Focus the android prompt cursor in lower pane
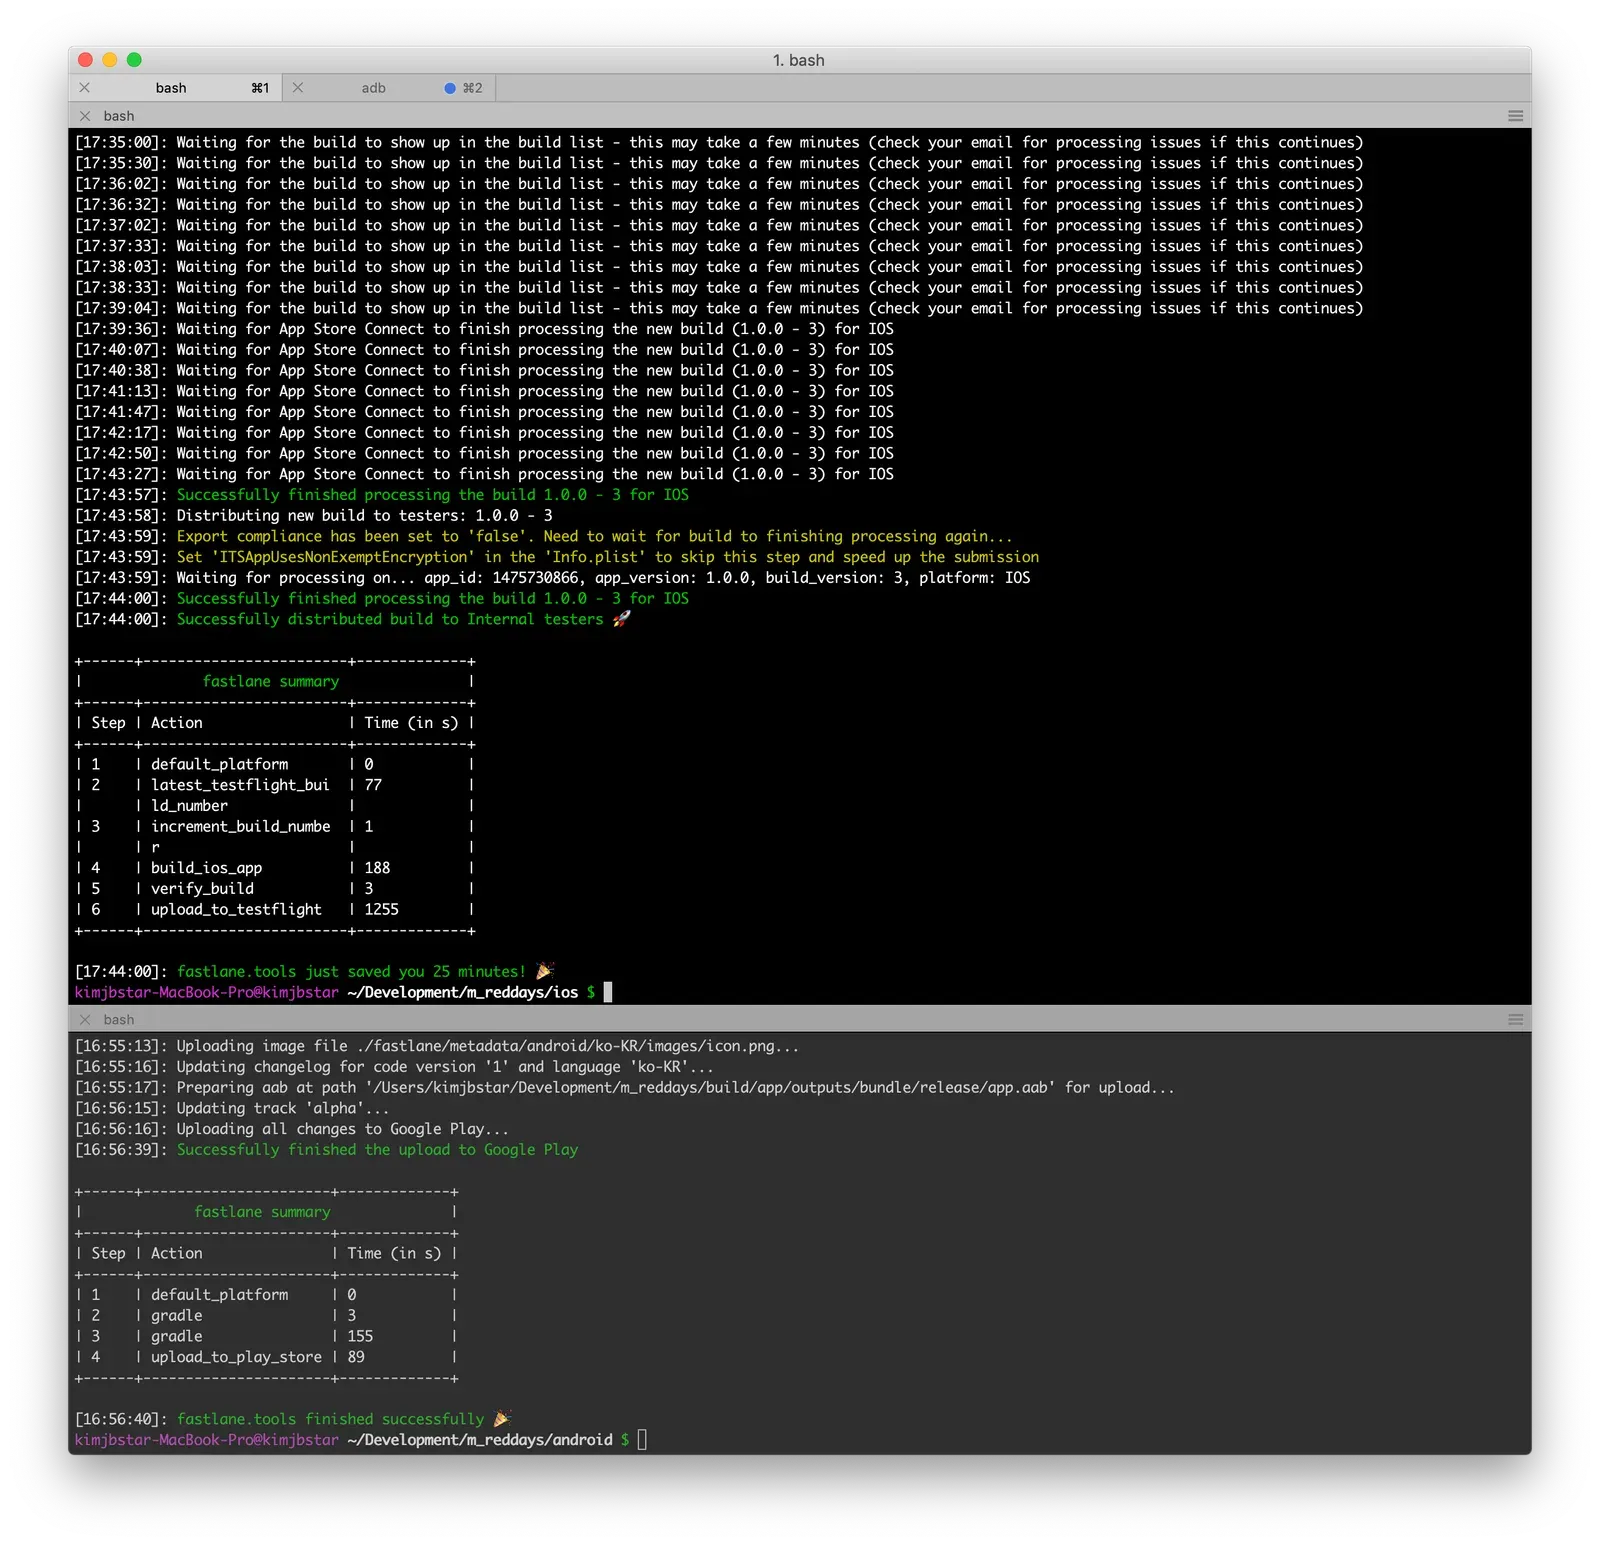The height and width of the screenshot is (1545, 1600). (642, 1440)
